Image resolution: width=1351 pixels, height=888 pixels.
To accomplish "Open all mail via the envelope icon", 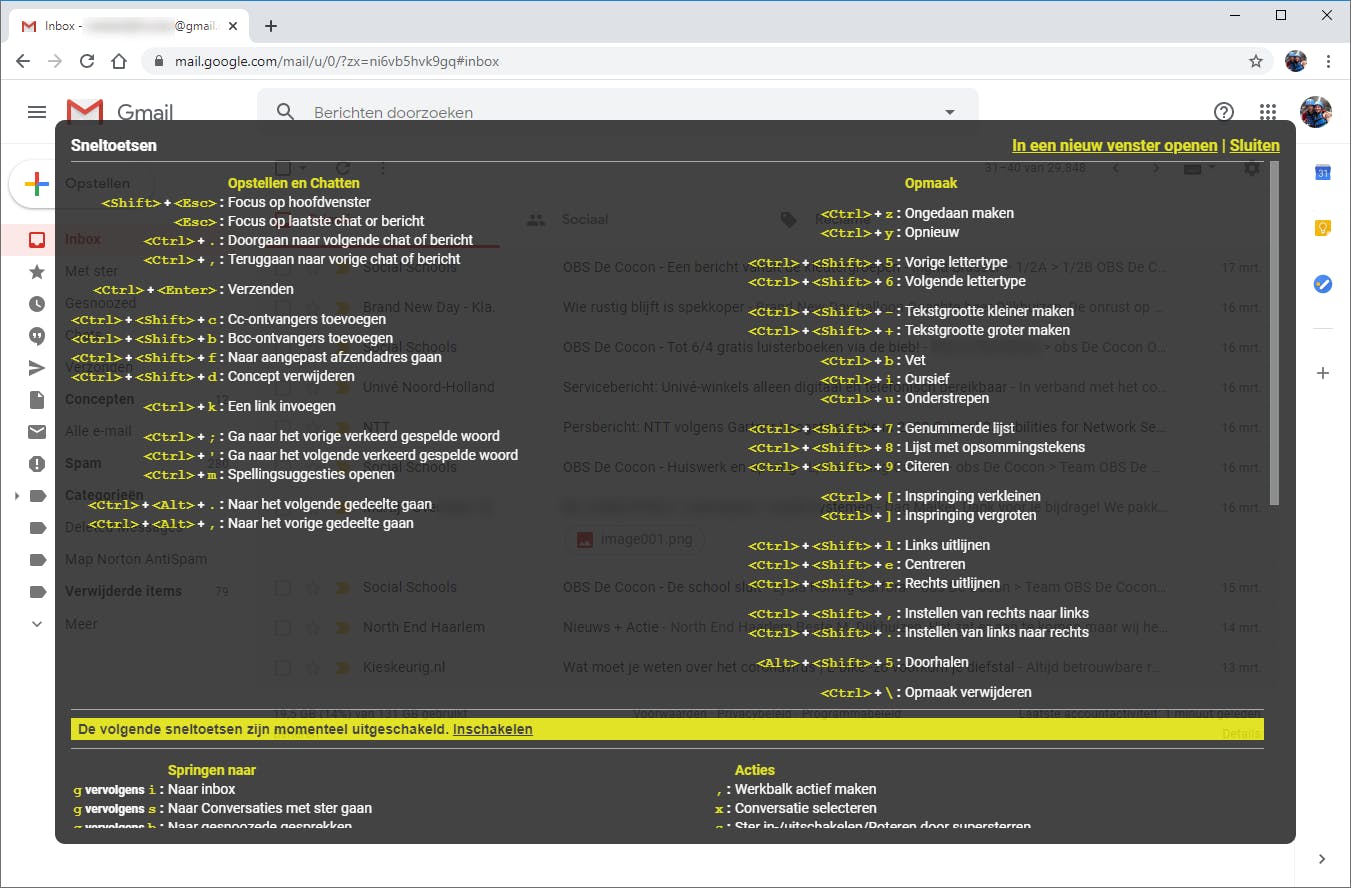I will coord(37,431).
